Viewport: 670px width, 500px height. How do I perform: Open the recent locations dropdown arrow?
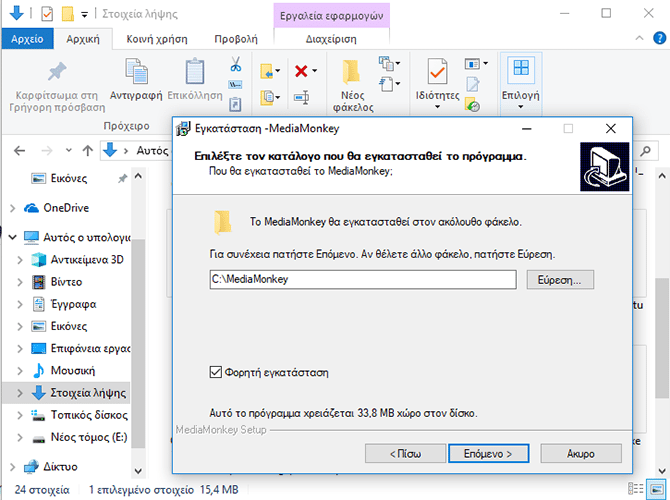pos(68,150)
